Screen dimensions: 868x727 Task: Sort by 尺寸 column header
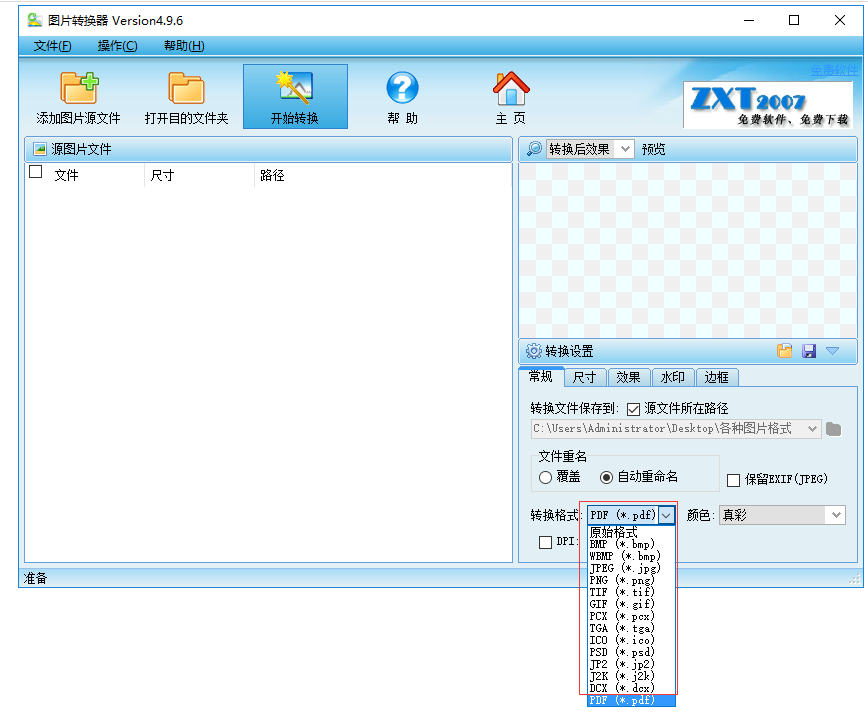click(162, 176)
